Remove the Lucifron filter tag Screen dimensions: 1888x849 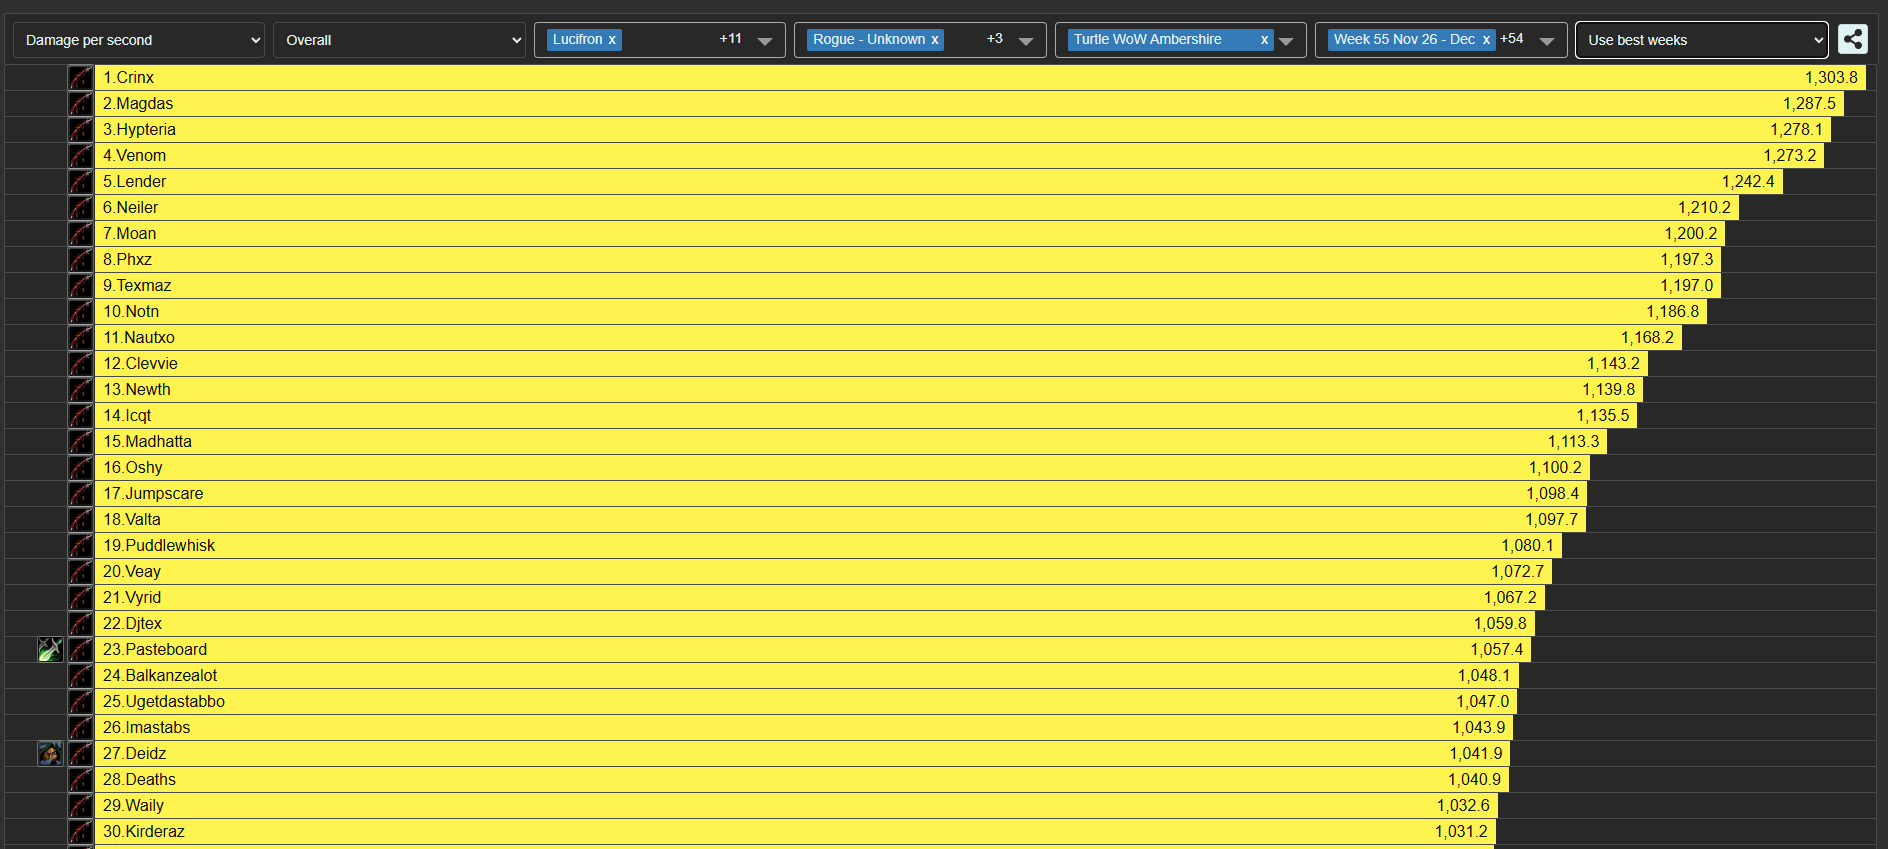612,40
